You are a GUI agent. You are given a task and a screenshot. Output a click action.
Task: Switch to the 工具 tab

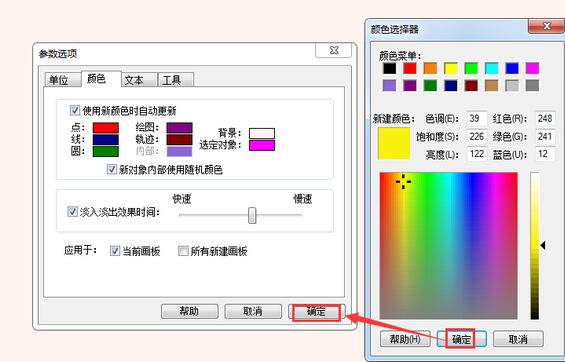tap(176, 80)
